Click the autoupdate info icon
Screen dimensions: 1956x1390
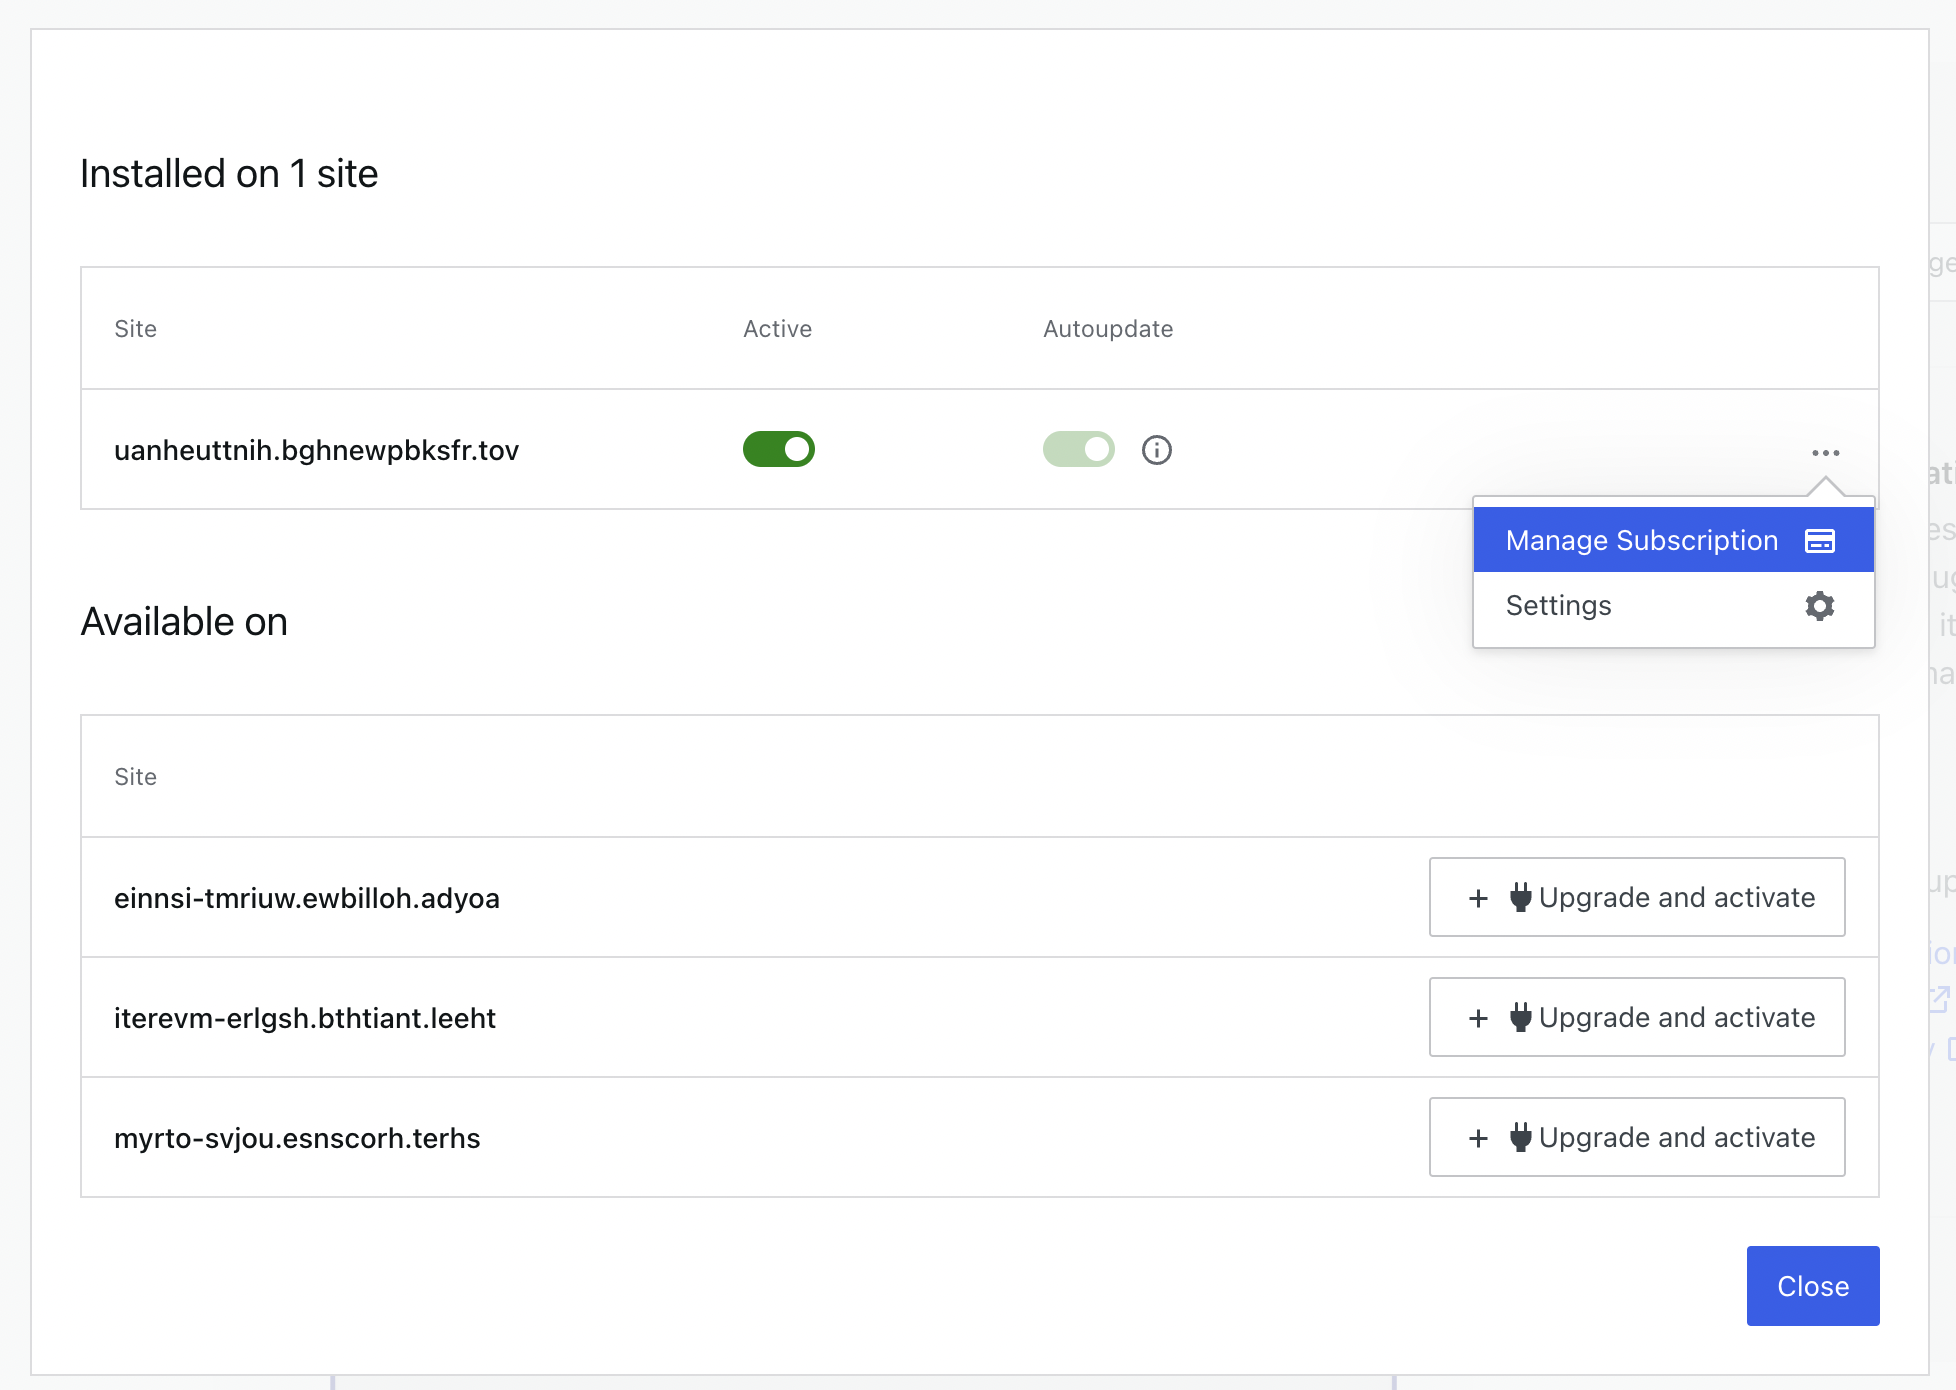coord(1156,450)
